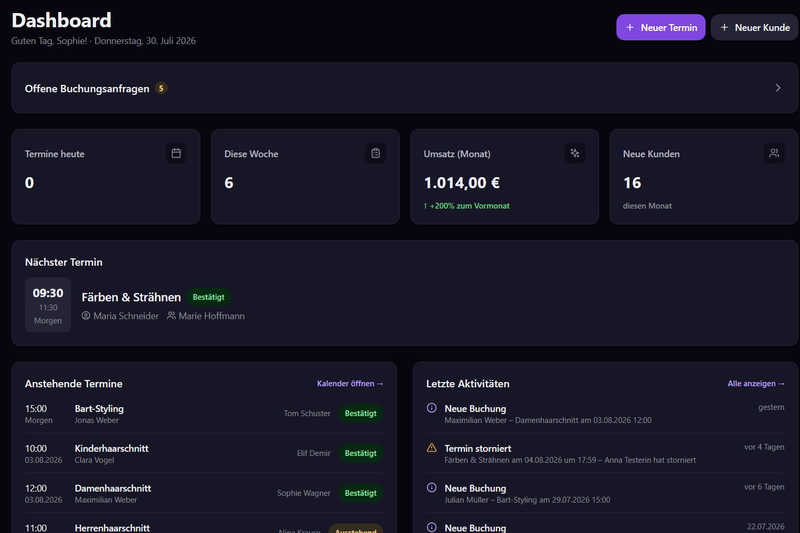Click the staff icon next to Marie Hoffmann

pyautogui.click(x=171, y=316)
